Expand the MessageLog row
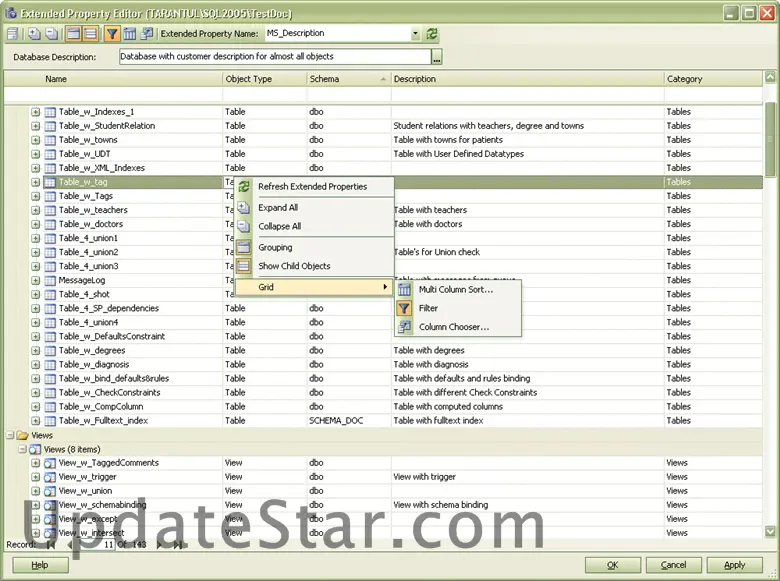This screenshot has height=581, width=780. point(35,281)
